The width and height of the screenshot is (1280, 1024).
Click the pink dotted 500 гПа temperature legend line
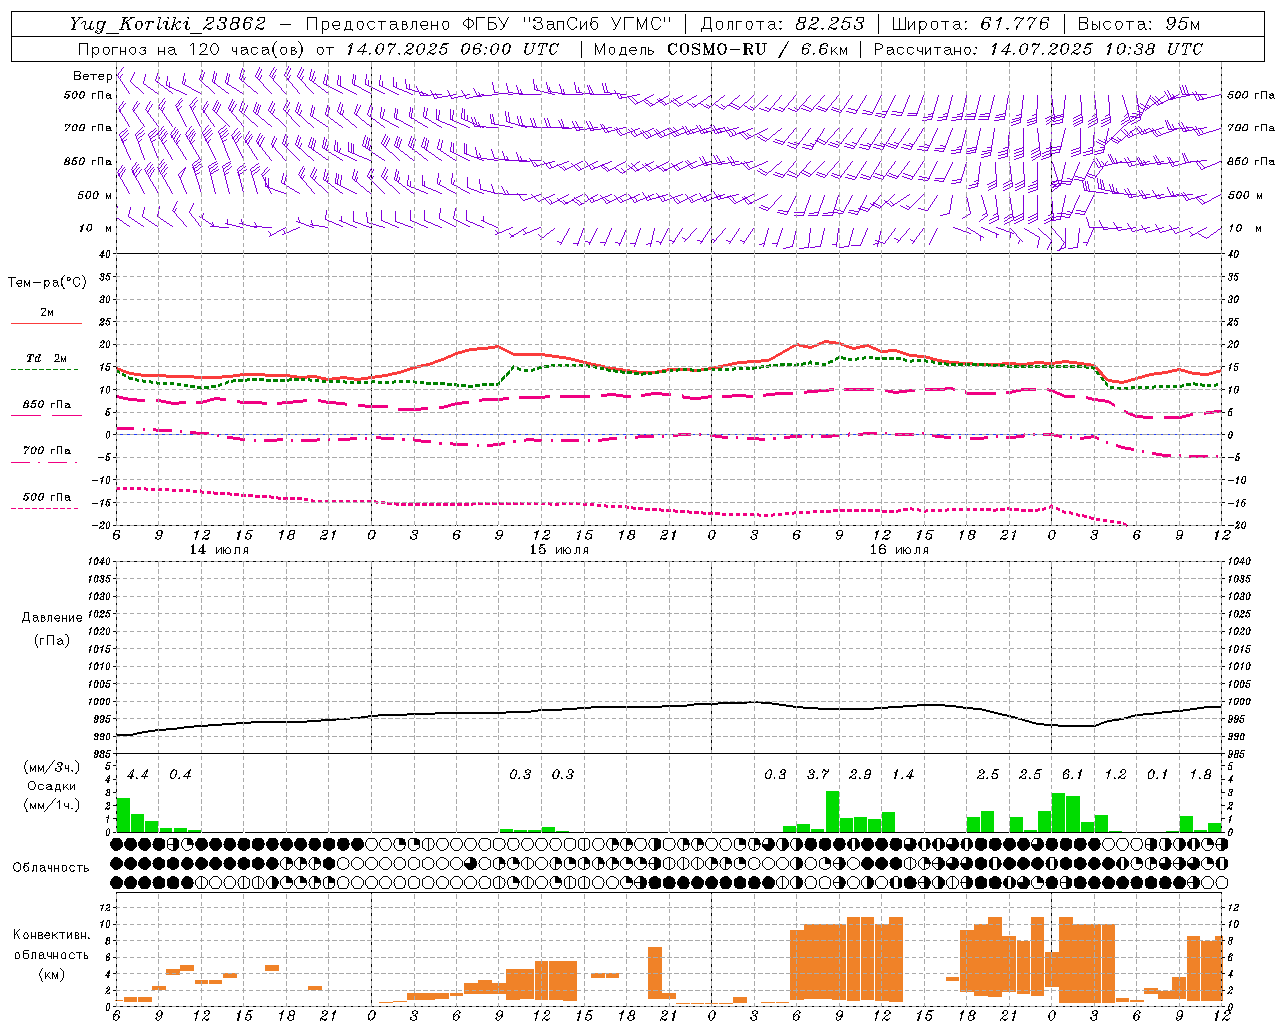click(44, 508)
